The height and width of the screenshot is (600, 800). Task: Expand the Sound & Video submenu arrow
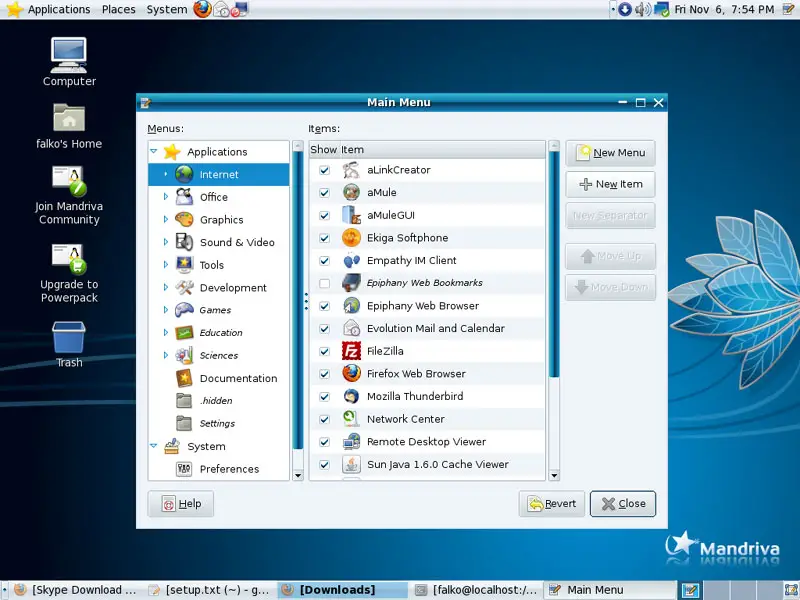pos(166,242)
